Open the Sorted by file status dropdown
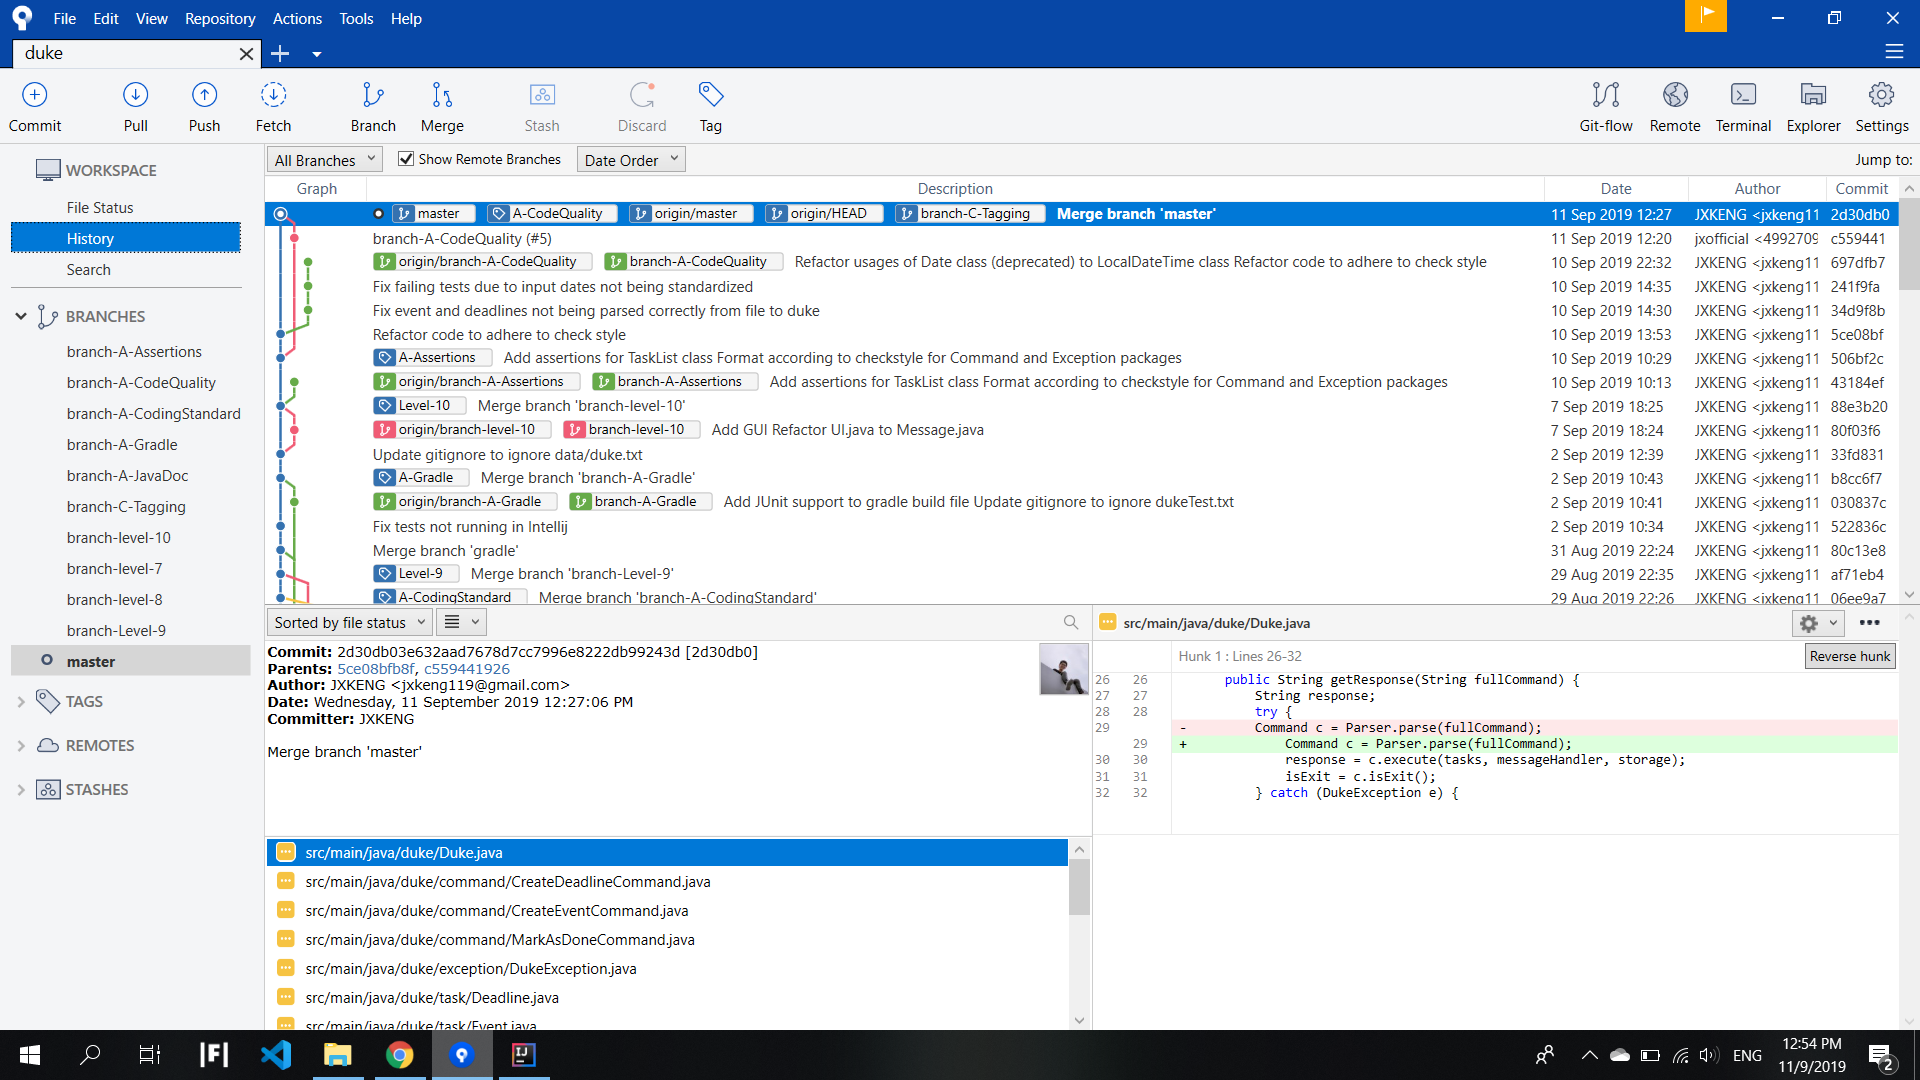The image size is (1920, 1080). tap(349, 622)
